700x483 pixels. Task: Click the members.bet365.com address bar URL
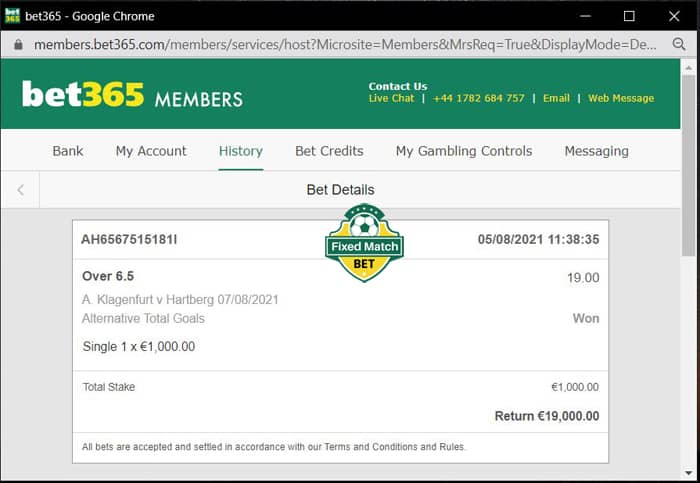point(345,45)
